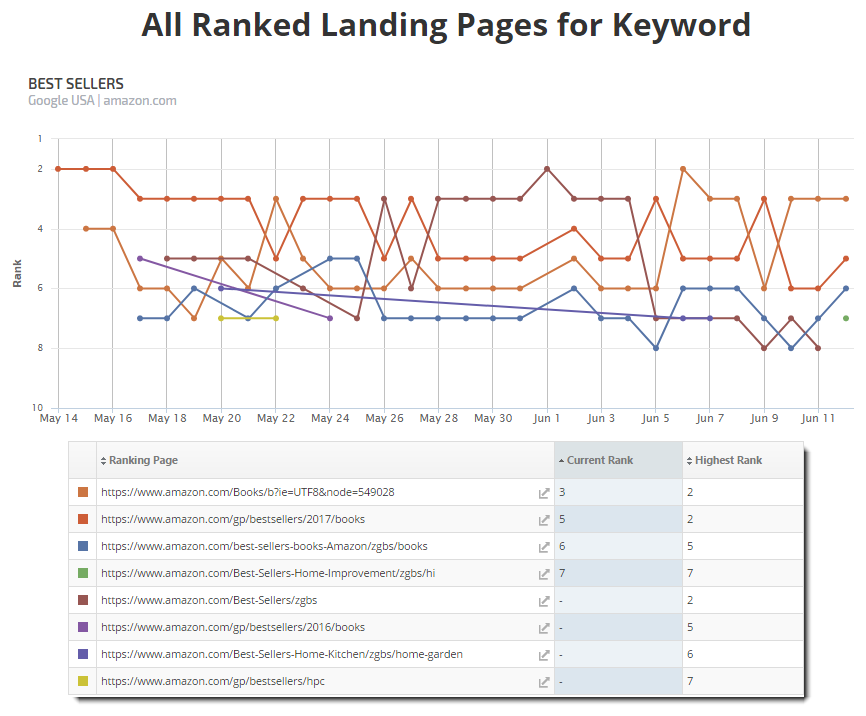Viewport: 866px width, 716px height.
Task: Open external link icon for bestsellers/2016/books row
Action: point(544,628)
